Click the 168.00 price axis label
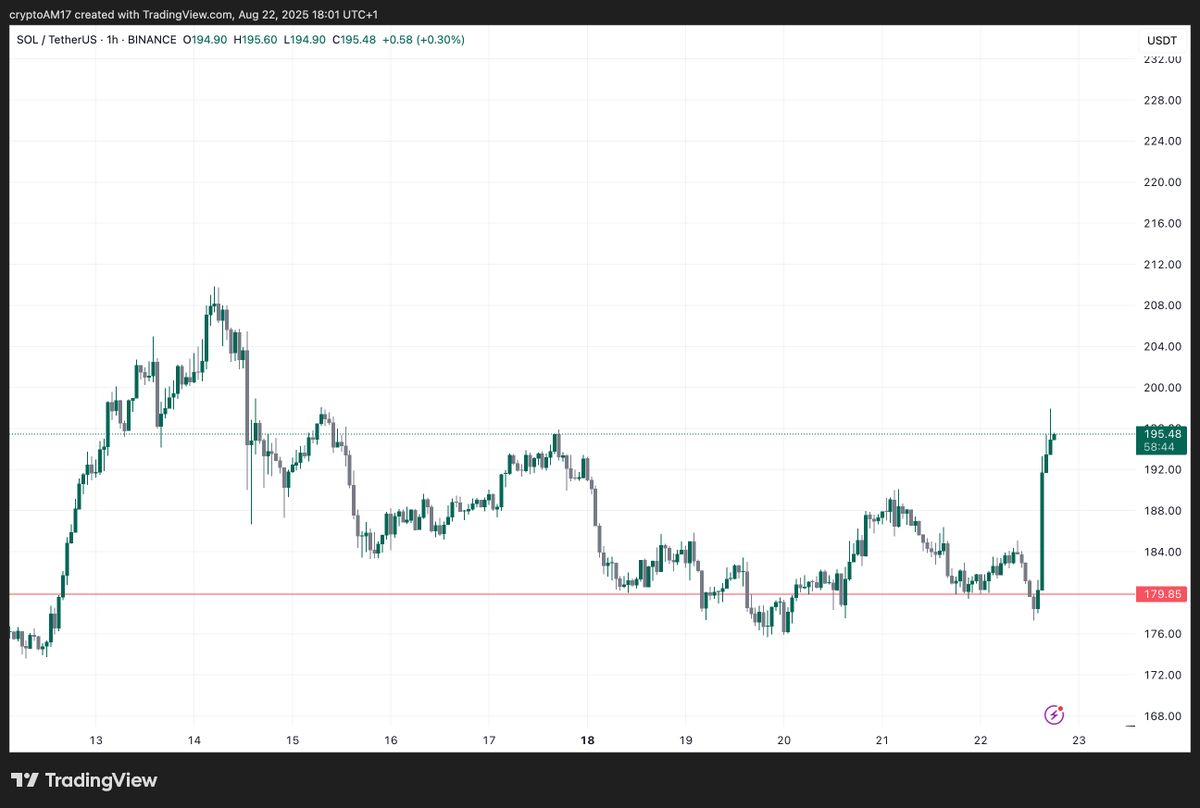The width and height of the screenshot is (1200, 808). (x=1161, y=715)
